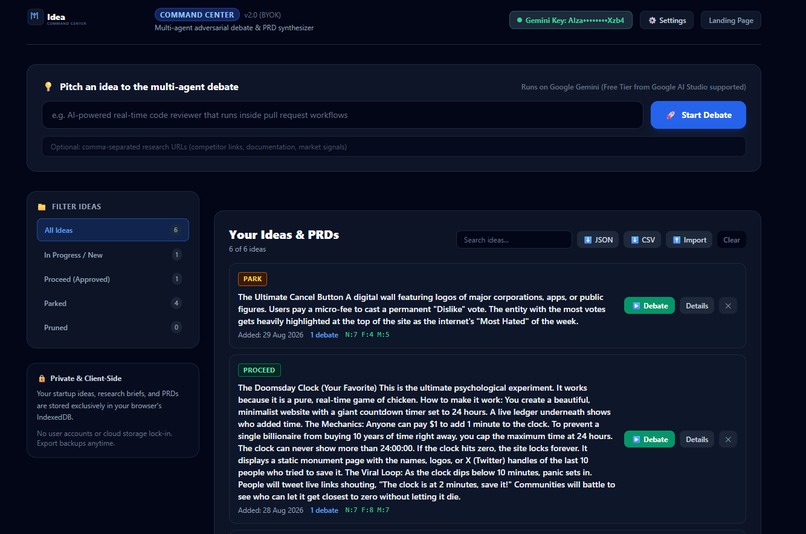Export ideas as JSON
806x534 pixels.
click(x=598, y=240)
